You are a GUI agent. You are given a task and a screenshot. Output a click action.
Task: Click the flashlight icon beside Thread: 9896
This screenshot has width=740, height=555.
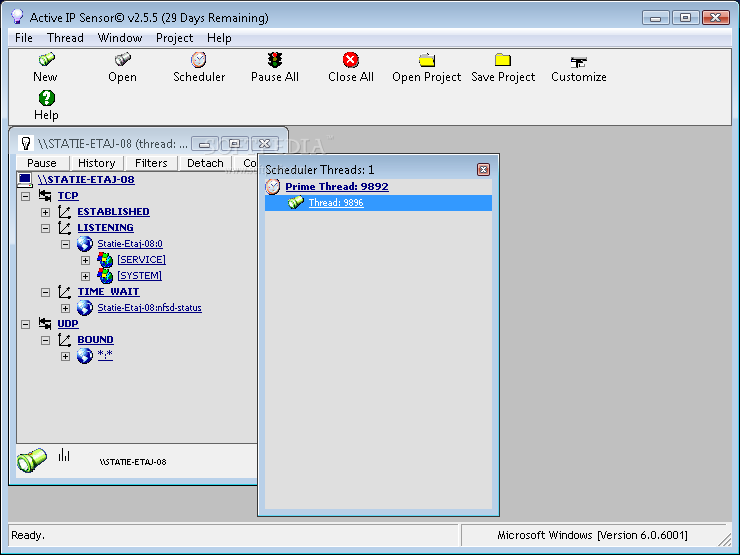click(296, 202)
